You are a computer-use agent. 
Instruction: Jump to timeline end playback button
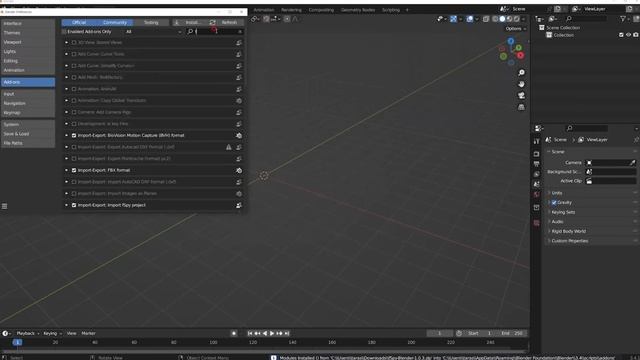point(287,333)
